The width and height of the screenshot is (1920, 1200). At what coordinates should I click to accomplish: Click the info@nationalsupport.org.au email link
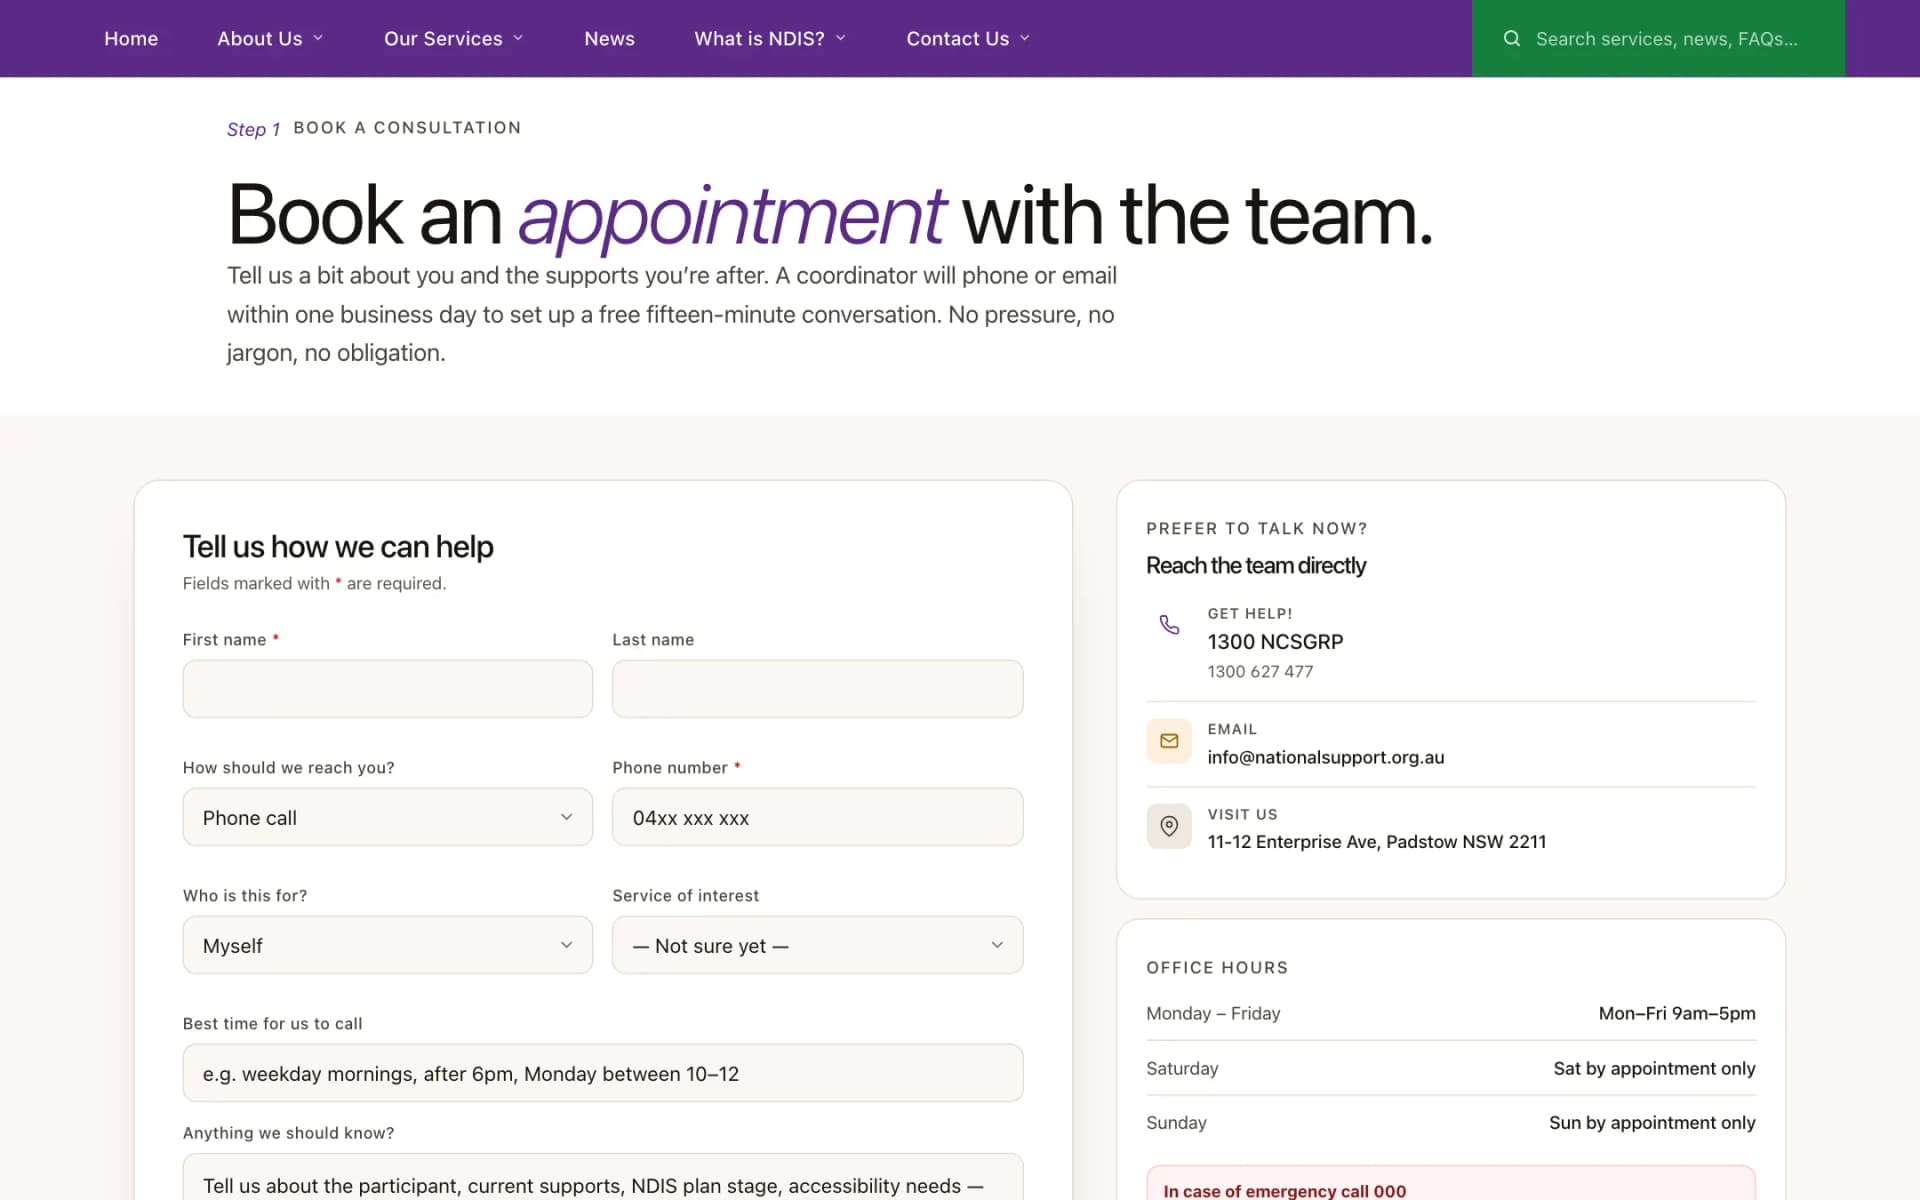(1325, 757)
